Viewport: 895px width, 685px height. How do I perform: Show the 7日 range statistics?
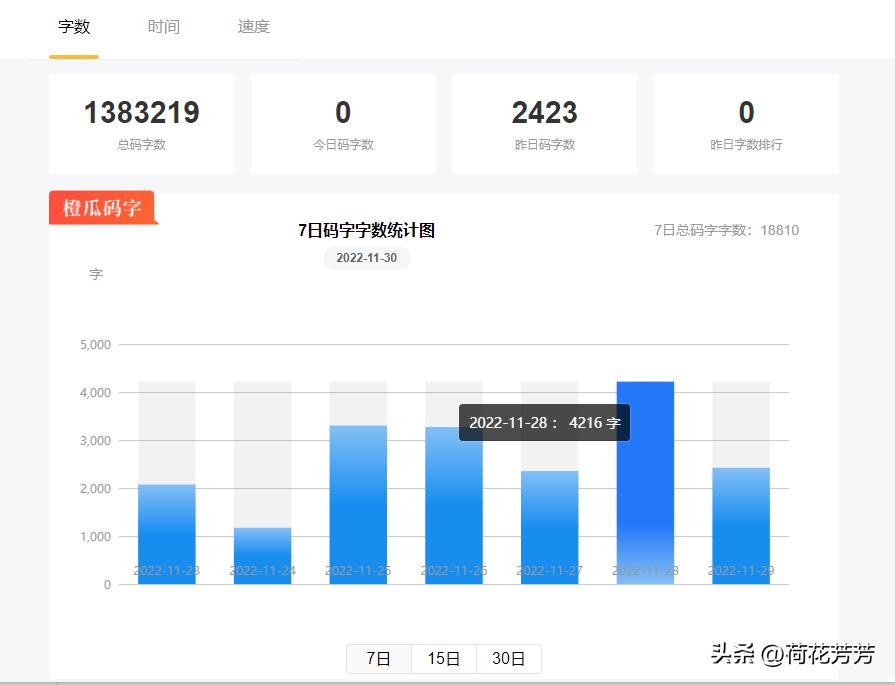pyautogui.click(x=379, y=659)
